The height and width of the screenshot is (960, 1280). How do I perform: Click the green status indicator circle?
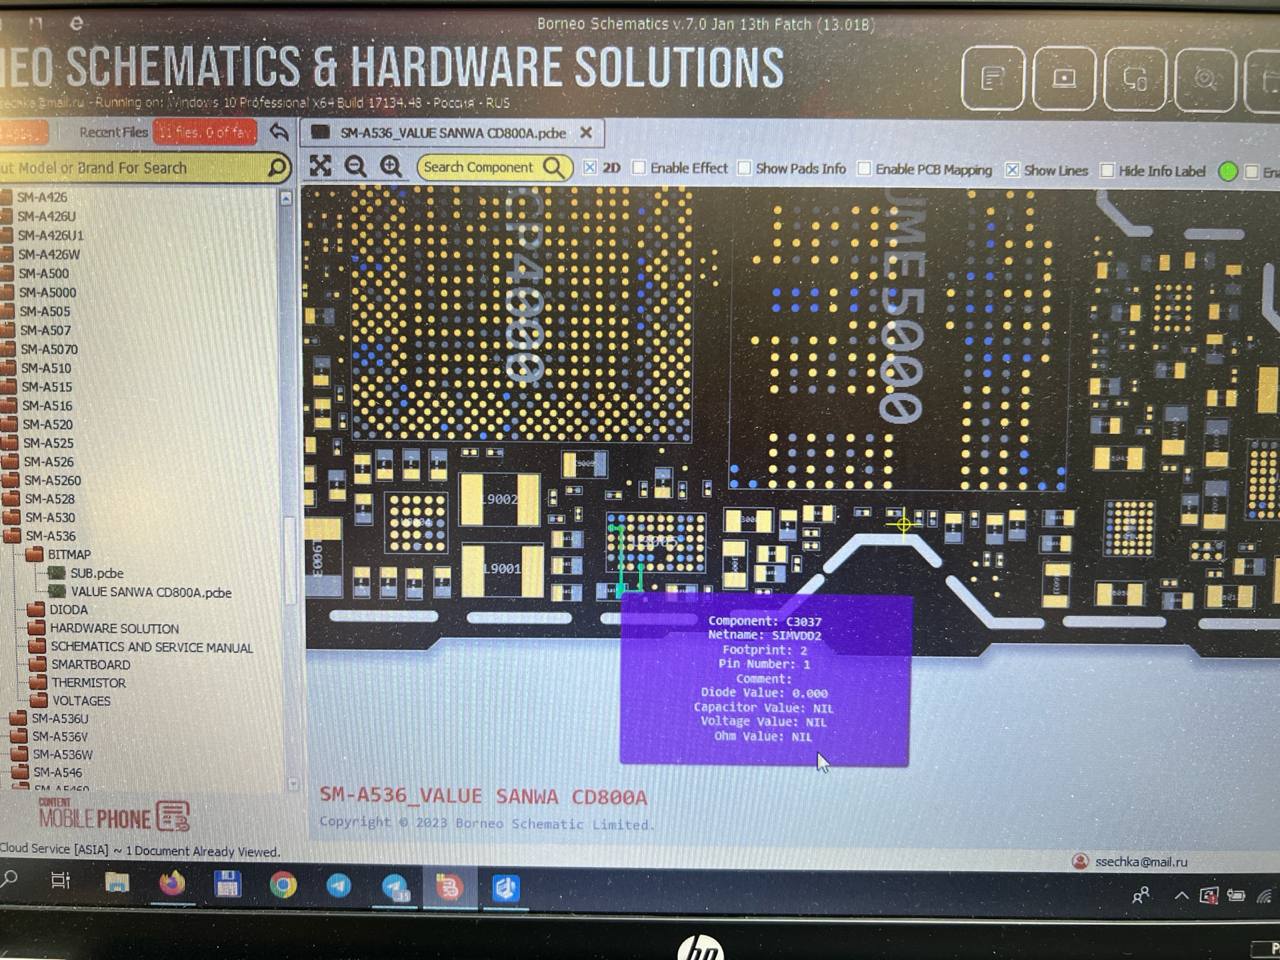point(1228,171)
